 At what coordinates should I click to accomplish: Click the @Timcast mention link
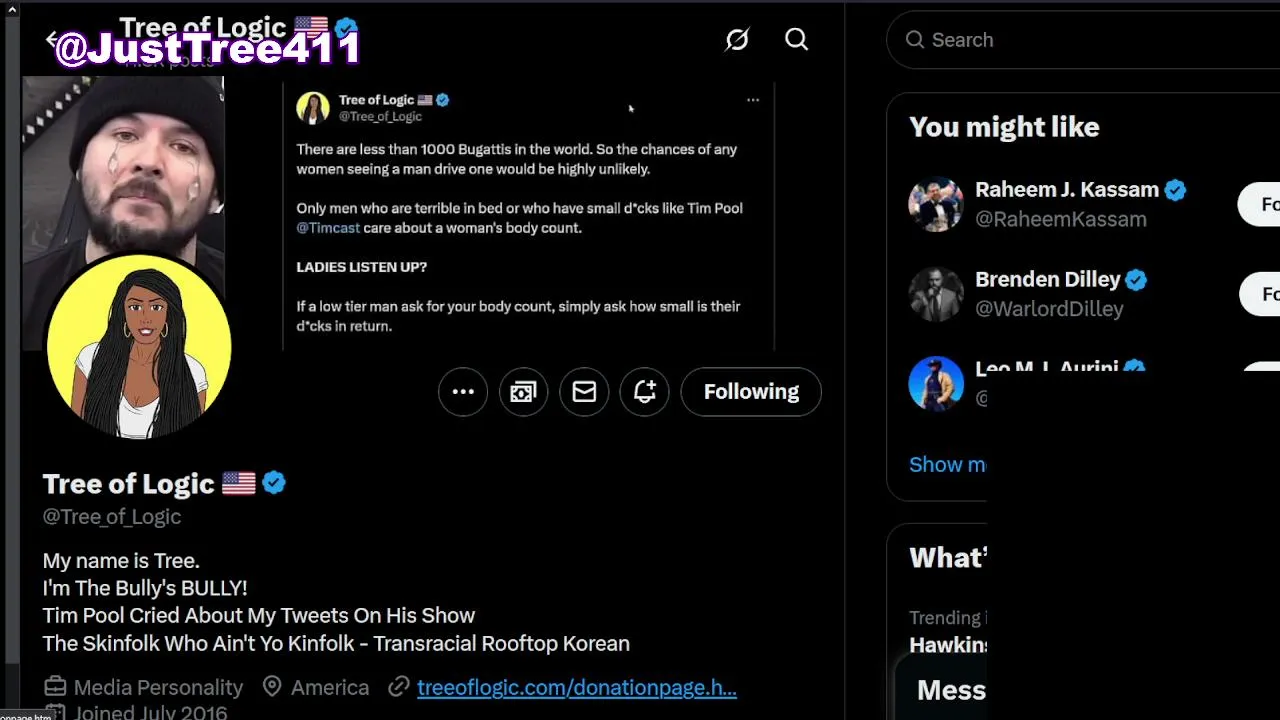(328, 228)
